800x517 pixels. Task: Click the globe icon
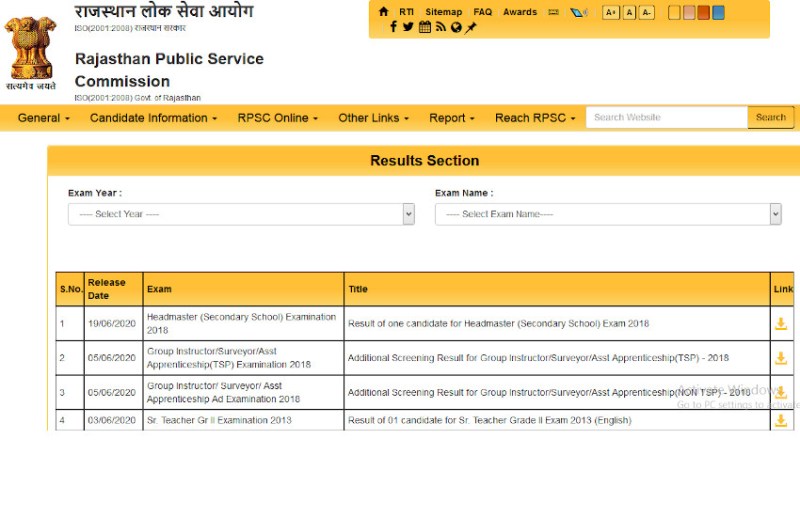pyautogui.click(x=456, y=27)
